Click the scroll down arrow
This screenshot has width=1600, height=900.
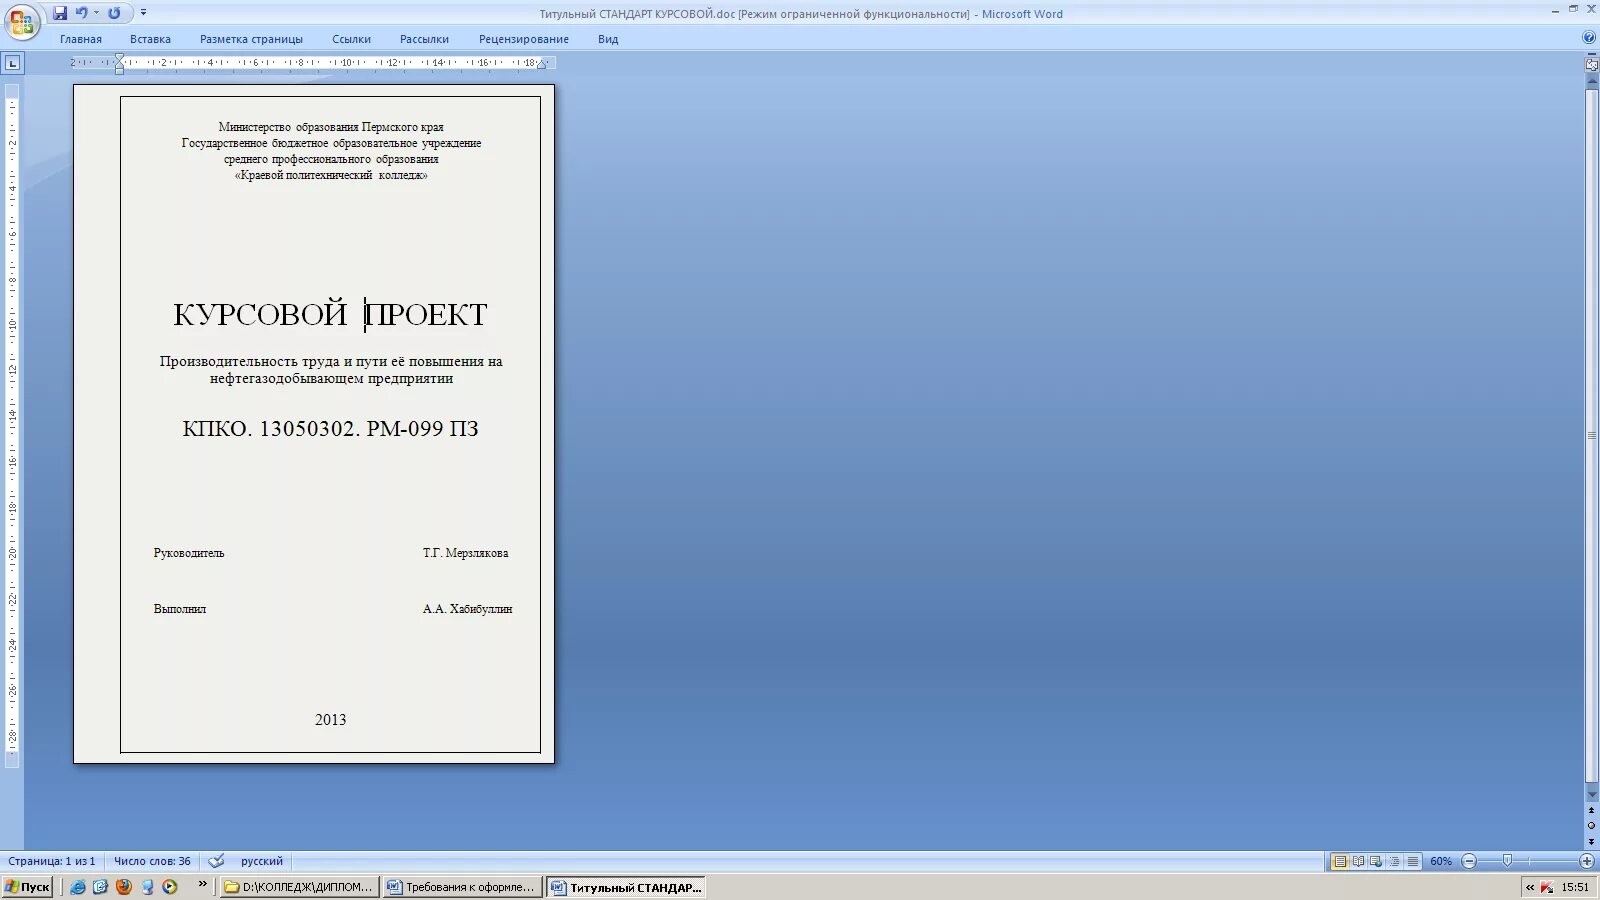tap(1592, 796)
